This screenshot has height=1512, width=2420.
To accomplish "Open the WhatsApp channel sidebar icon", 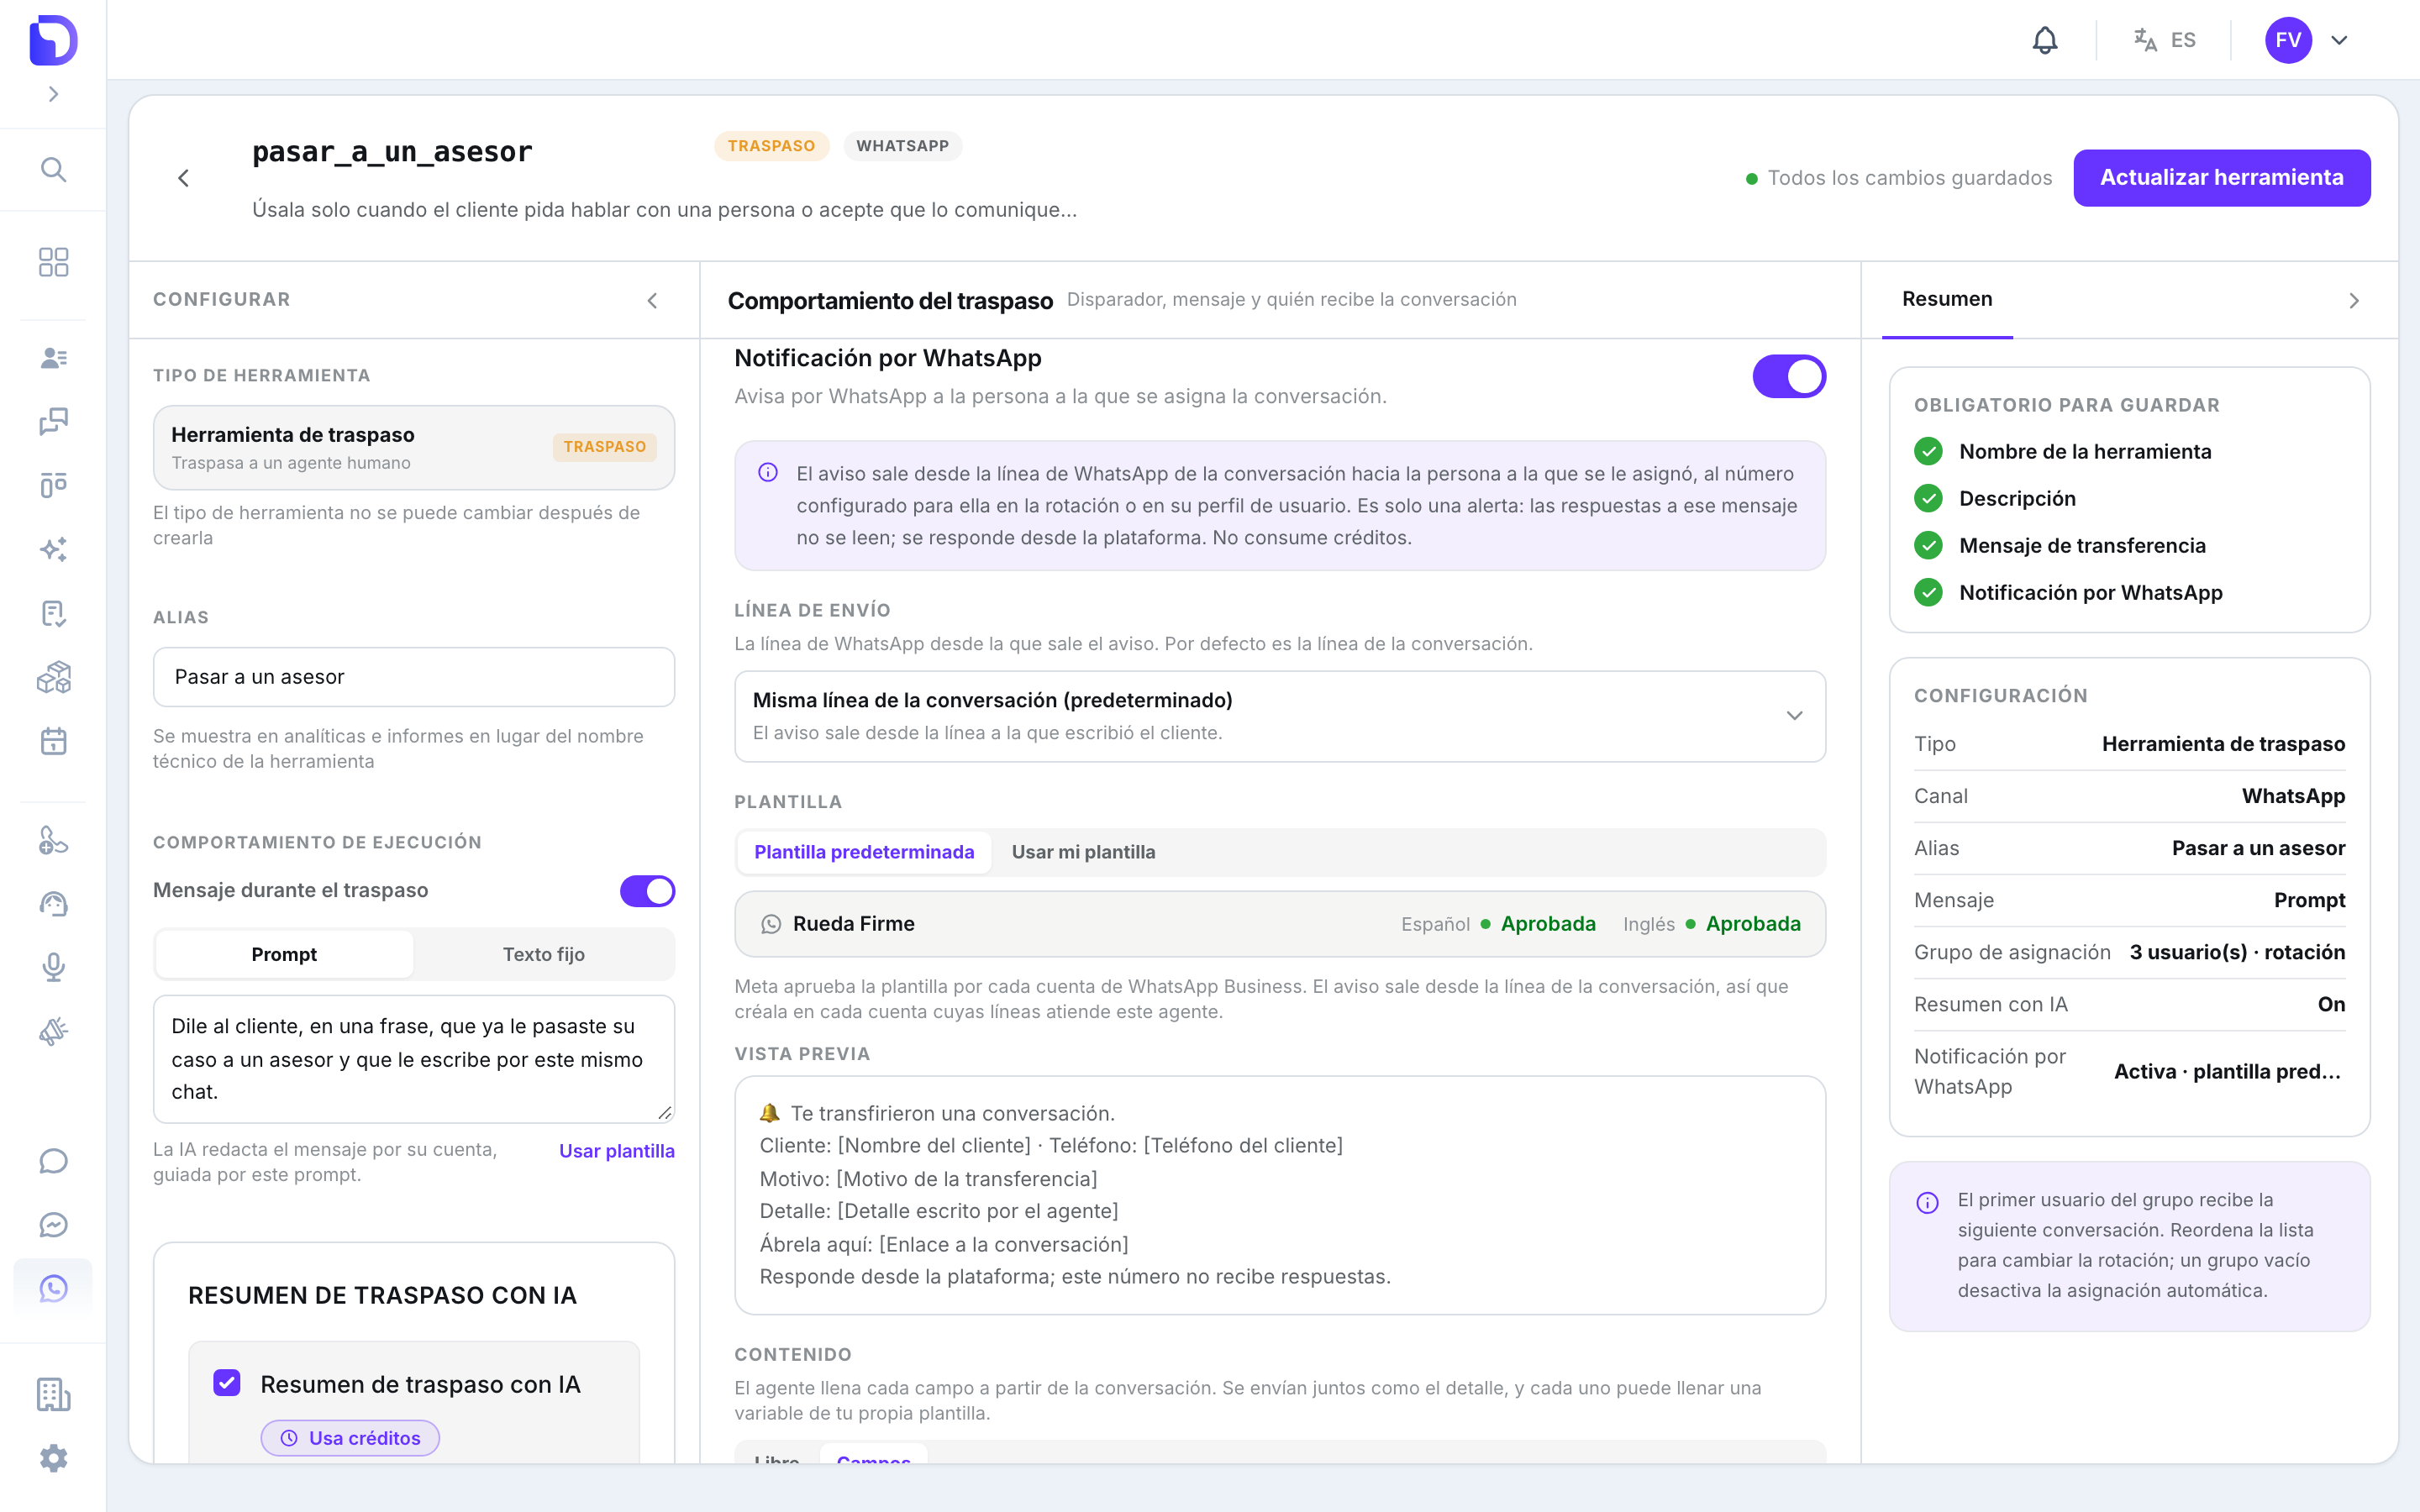I will click(x=53, y=1289).
